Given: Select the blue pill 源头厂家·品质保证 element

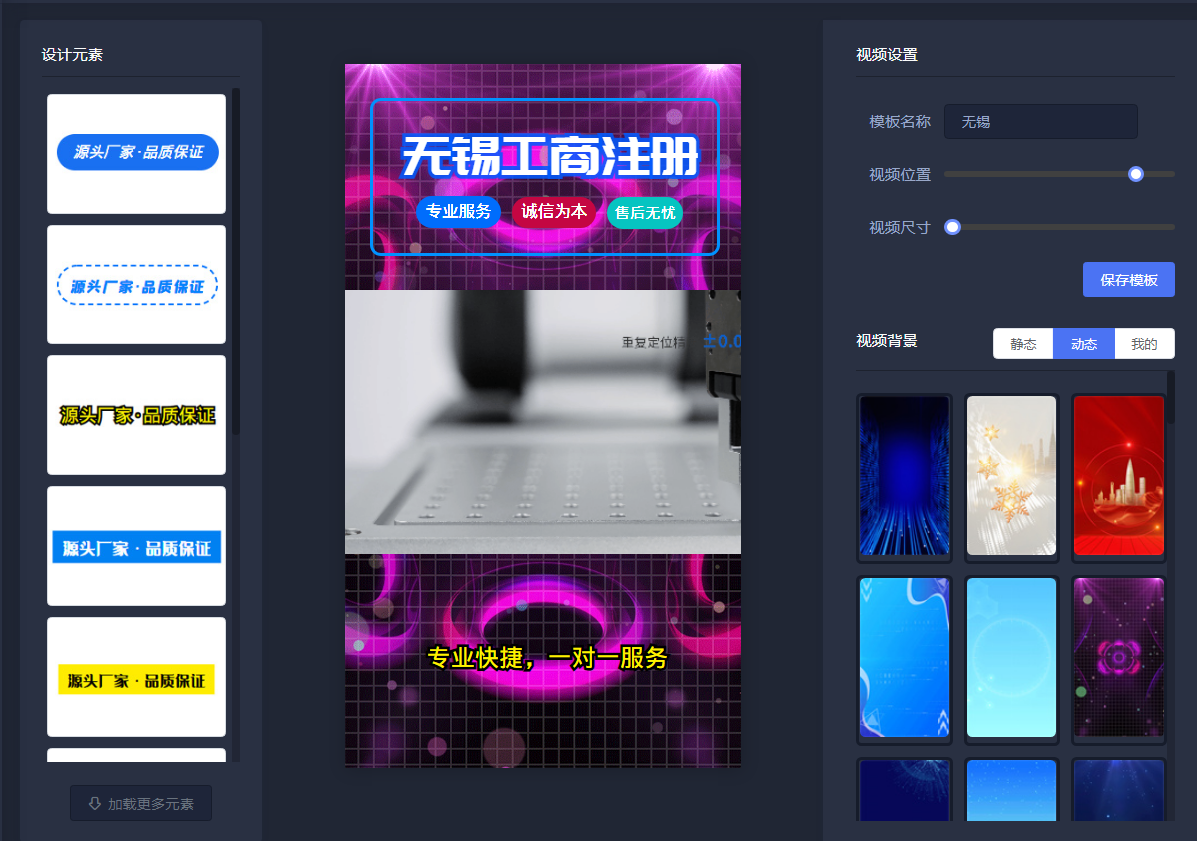Looking at the screenshot, I should (137, 153).
